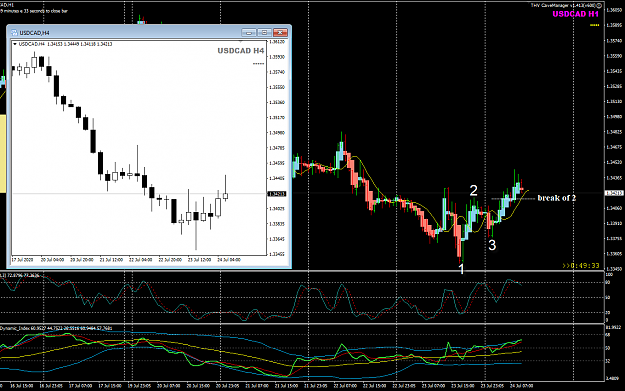625x391 pixels.
Task: Click current price tag on H4 chart price scale
Action: tap(277, 194)
